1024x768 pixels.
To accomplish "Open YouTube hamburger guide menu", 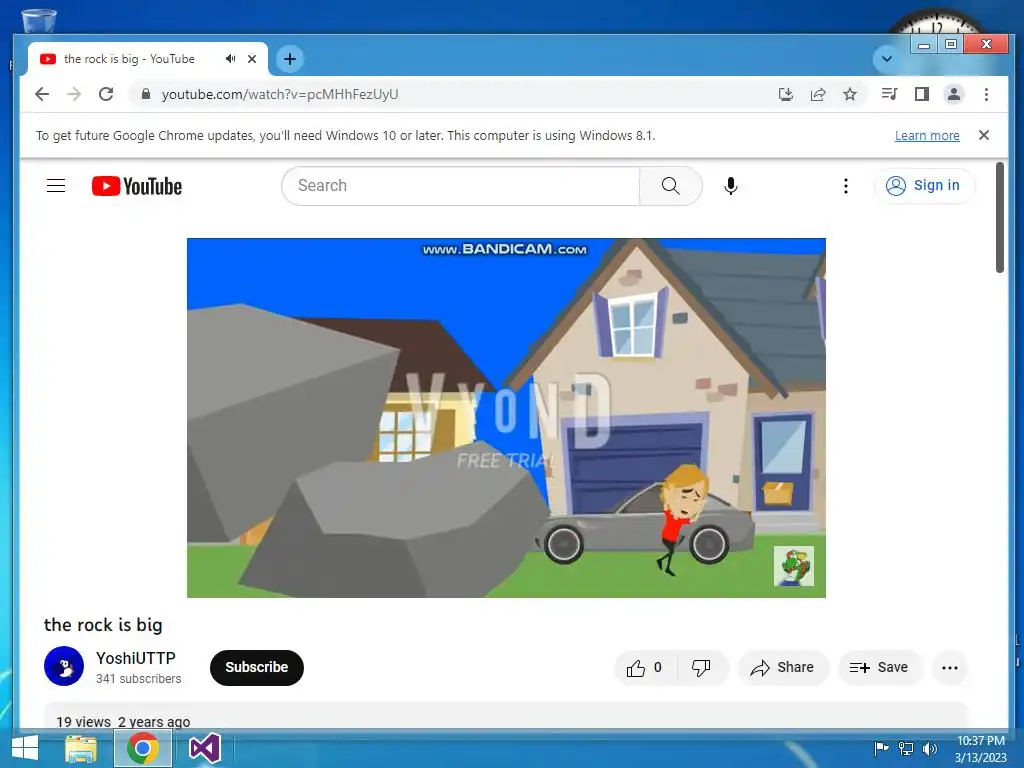I will coord(56,185).
